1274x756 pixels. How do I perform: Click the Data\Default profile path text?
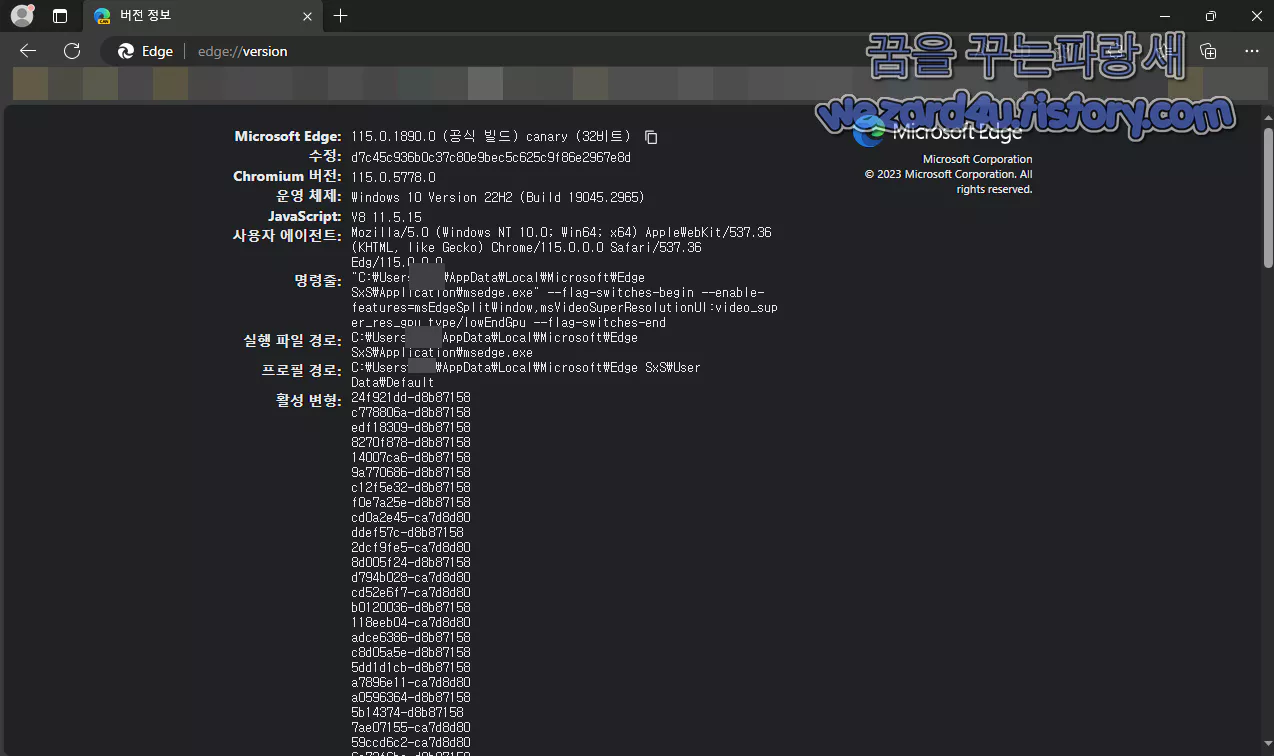pyautogui.click(x=393, y=382)
